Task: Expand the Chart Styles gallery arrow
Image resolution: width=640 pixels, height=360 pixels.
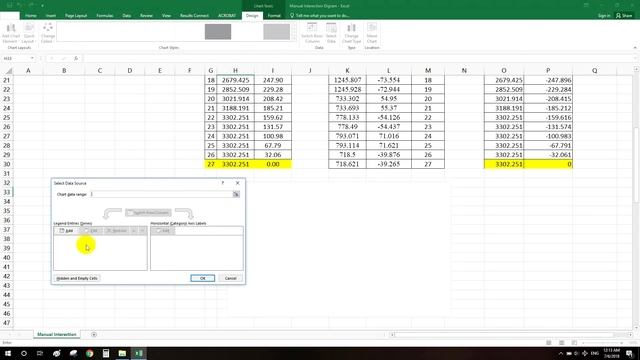Action: pos(294,38)
